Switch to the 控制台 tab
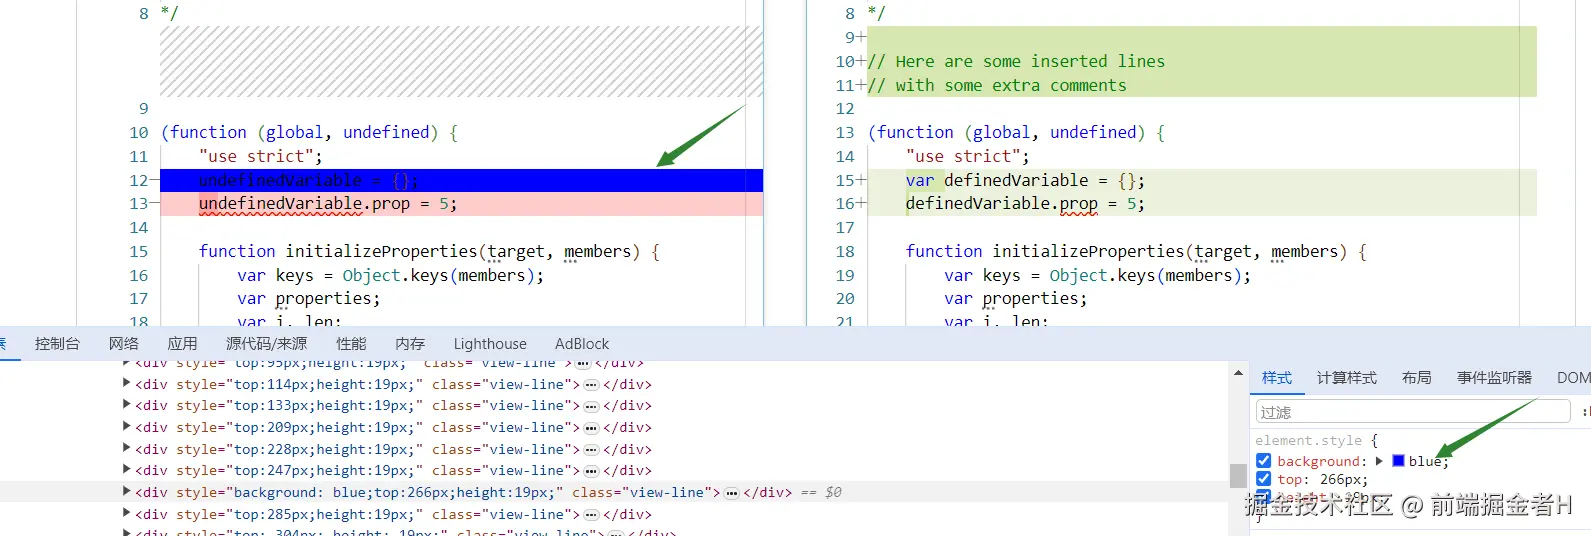 (57, 343)
